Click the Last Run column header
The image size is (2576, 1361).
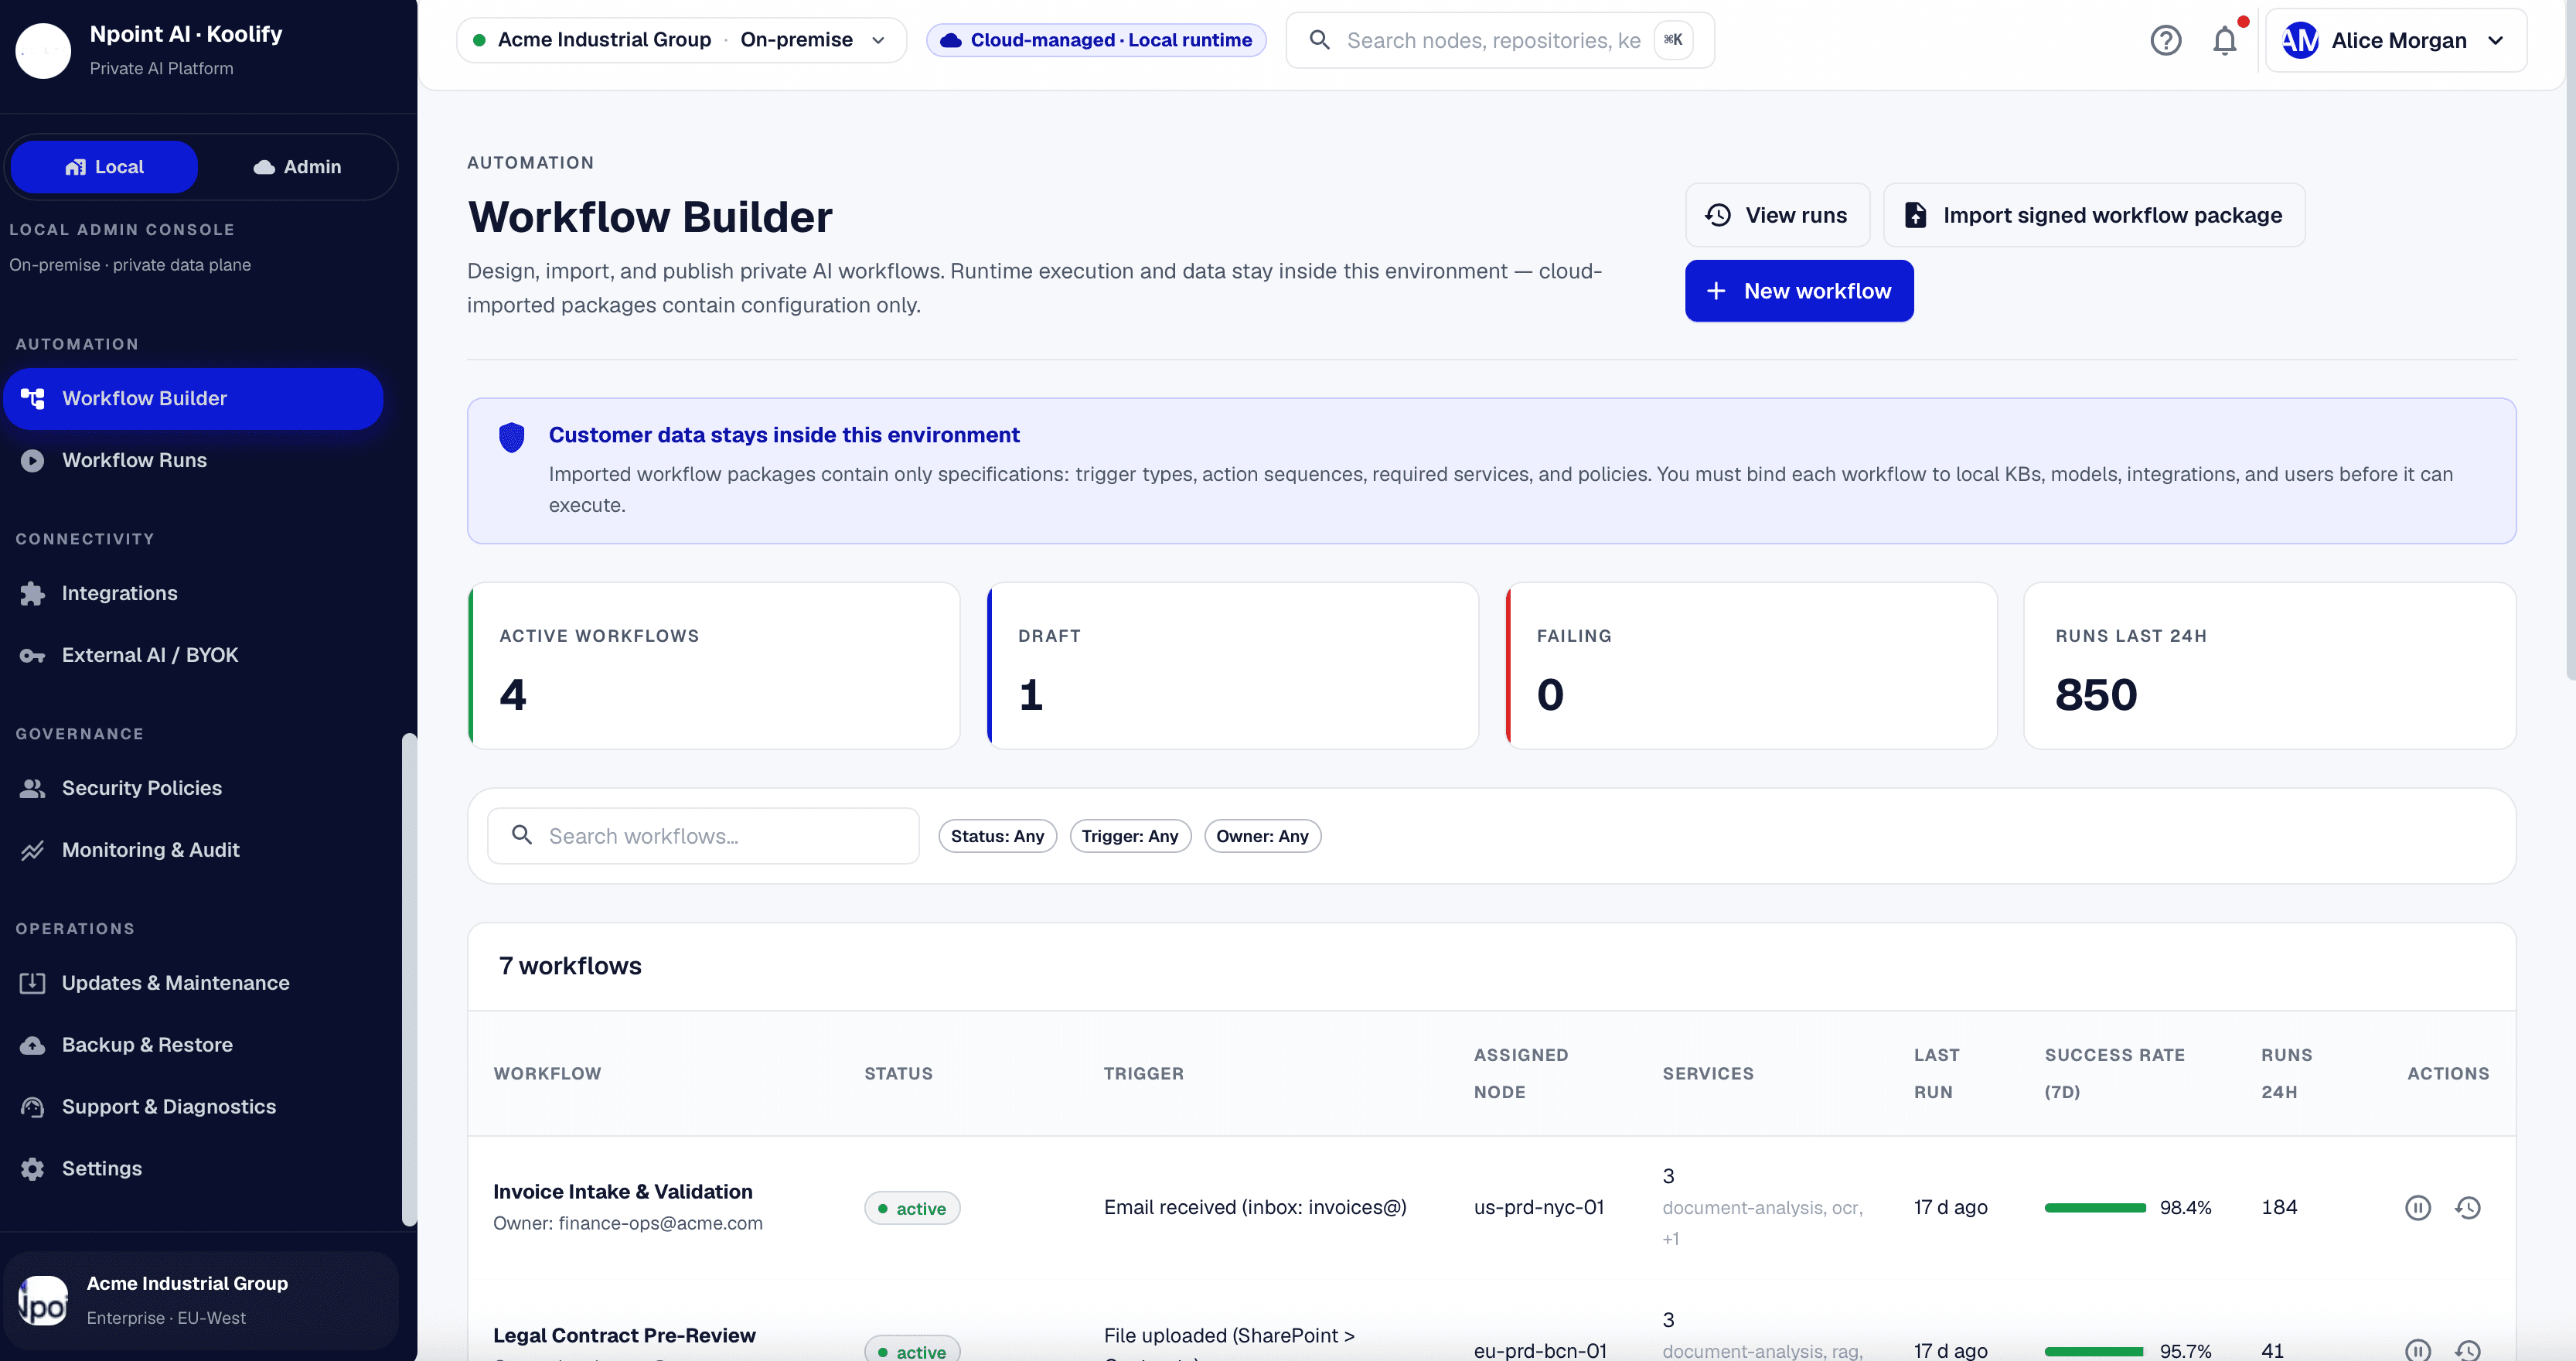click(1936, 1074)
